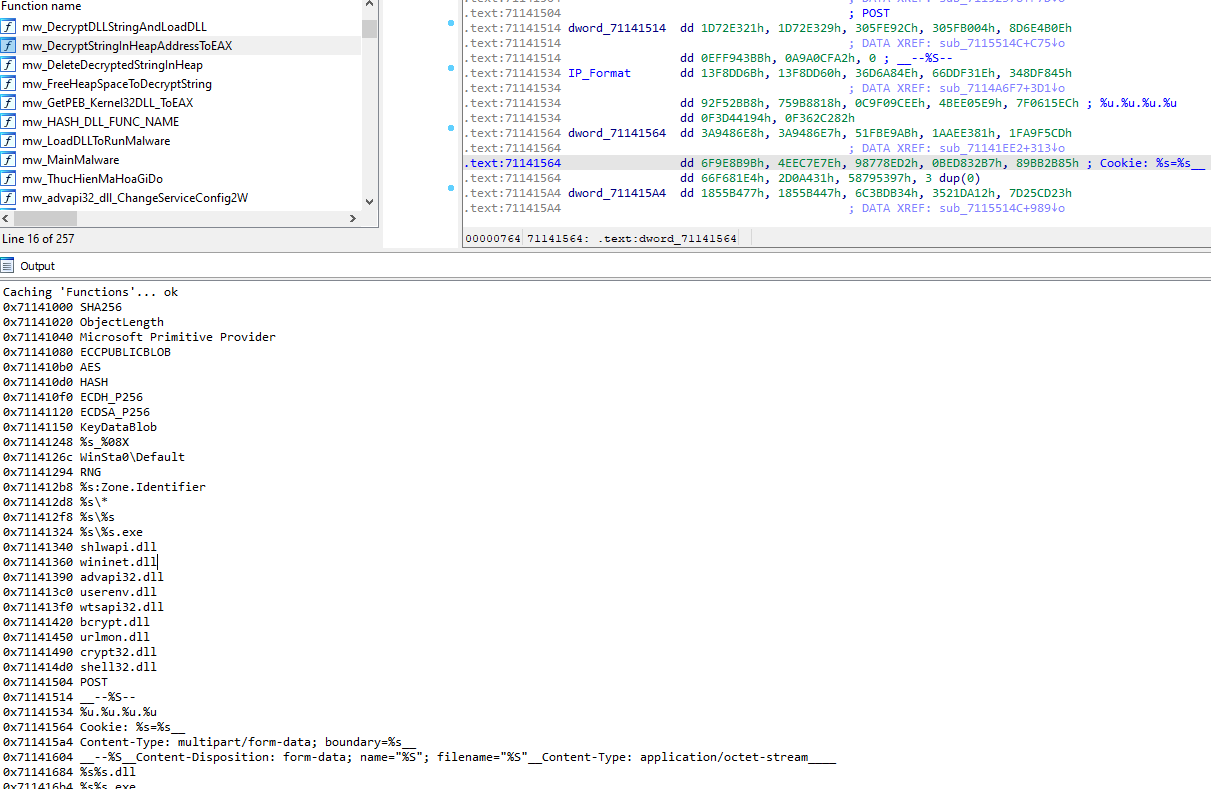Select mw_LoadDLLToRunMalware function

96,141
